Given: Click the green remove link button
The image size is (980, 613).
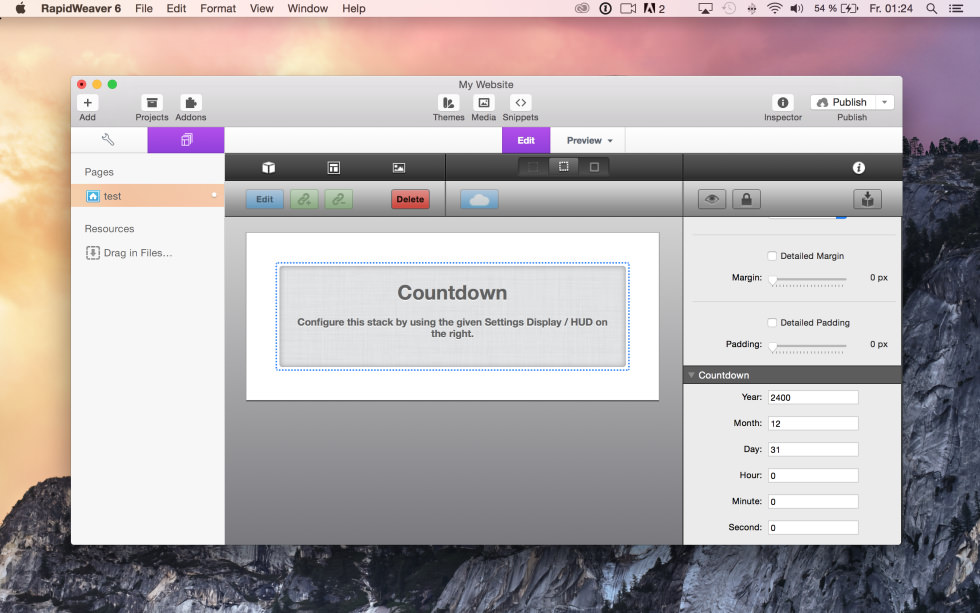Looking at the screenshot, I should tap(339, 199).
